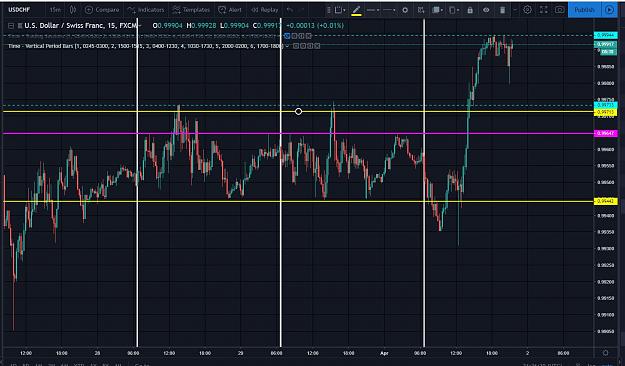Collapse the indicator legend toggle
Screen dimensions: 625x366
(x=11, y=26)
